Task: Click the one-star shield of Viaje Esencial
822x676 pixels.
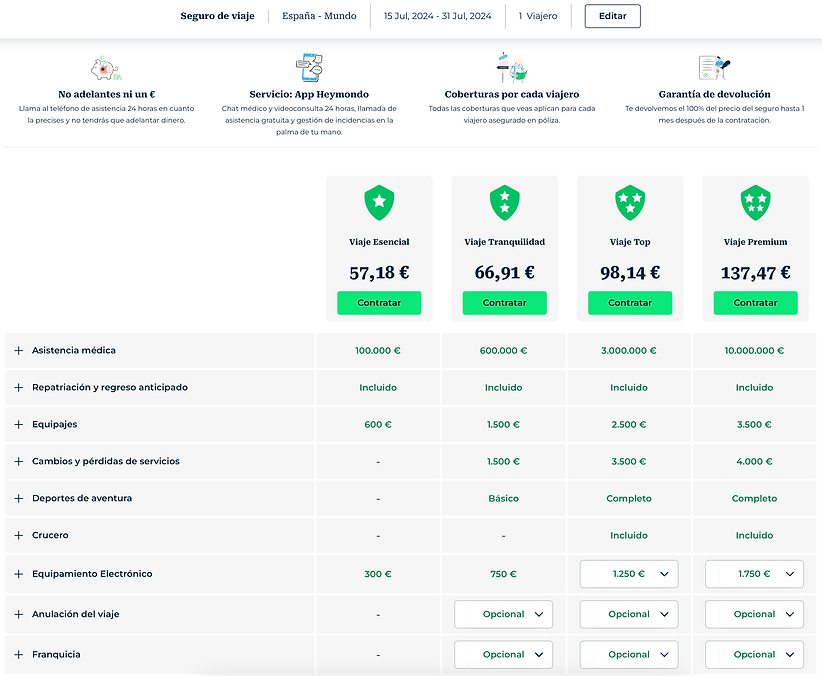Action: click(379, 202)
